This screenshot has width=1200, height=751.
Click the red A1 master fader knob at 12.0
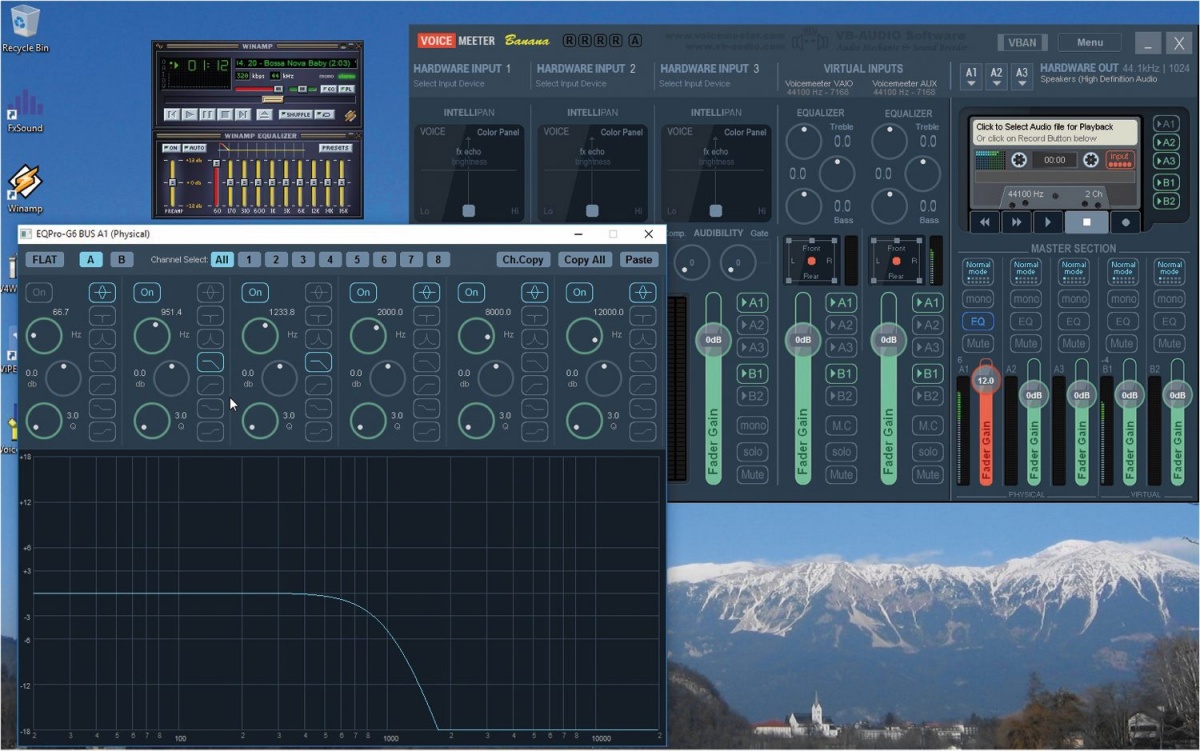(985, 381)
